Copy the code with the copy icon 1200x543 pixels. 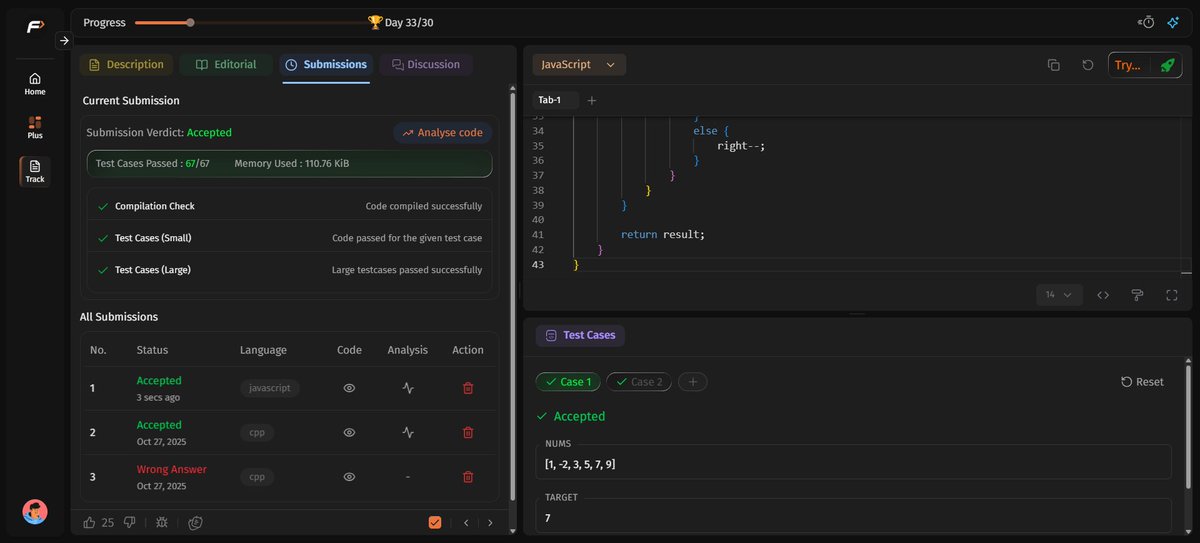coord(1053,65)
